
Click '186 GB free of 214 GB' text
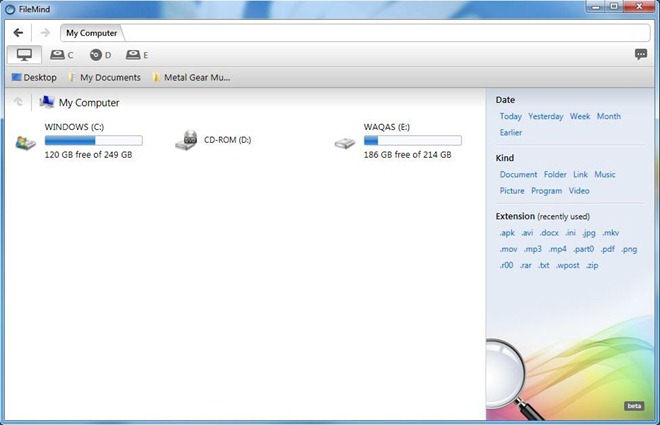pos(407,154)
